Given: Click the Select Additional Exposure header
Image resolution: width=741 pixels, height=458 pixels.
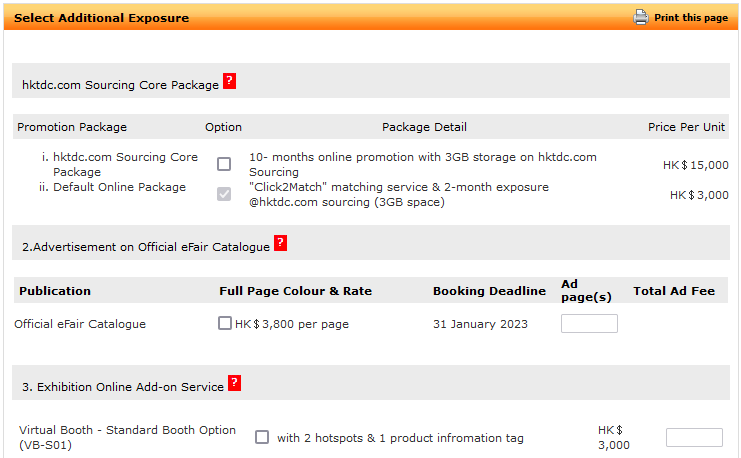Looking at the screenshot, I should (102, 18).
